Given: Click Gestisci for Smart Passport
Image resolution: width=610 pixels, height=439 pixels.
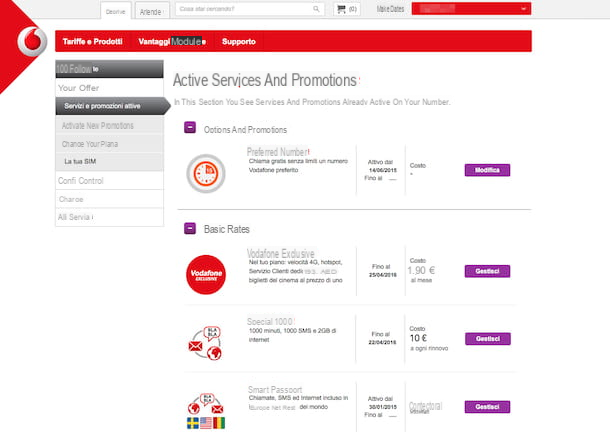Looking at the screenshot, I should click(x=487, y=407).
